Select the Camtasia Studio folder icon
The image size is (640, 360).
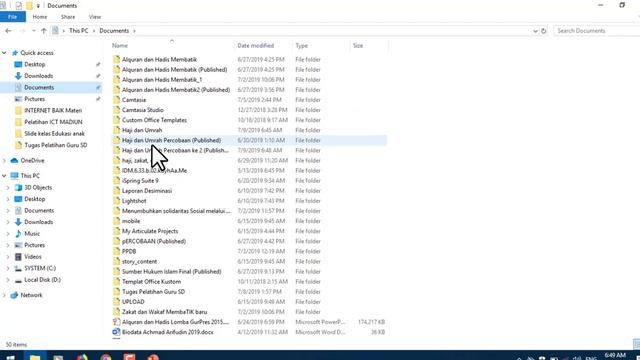116,110
